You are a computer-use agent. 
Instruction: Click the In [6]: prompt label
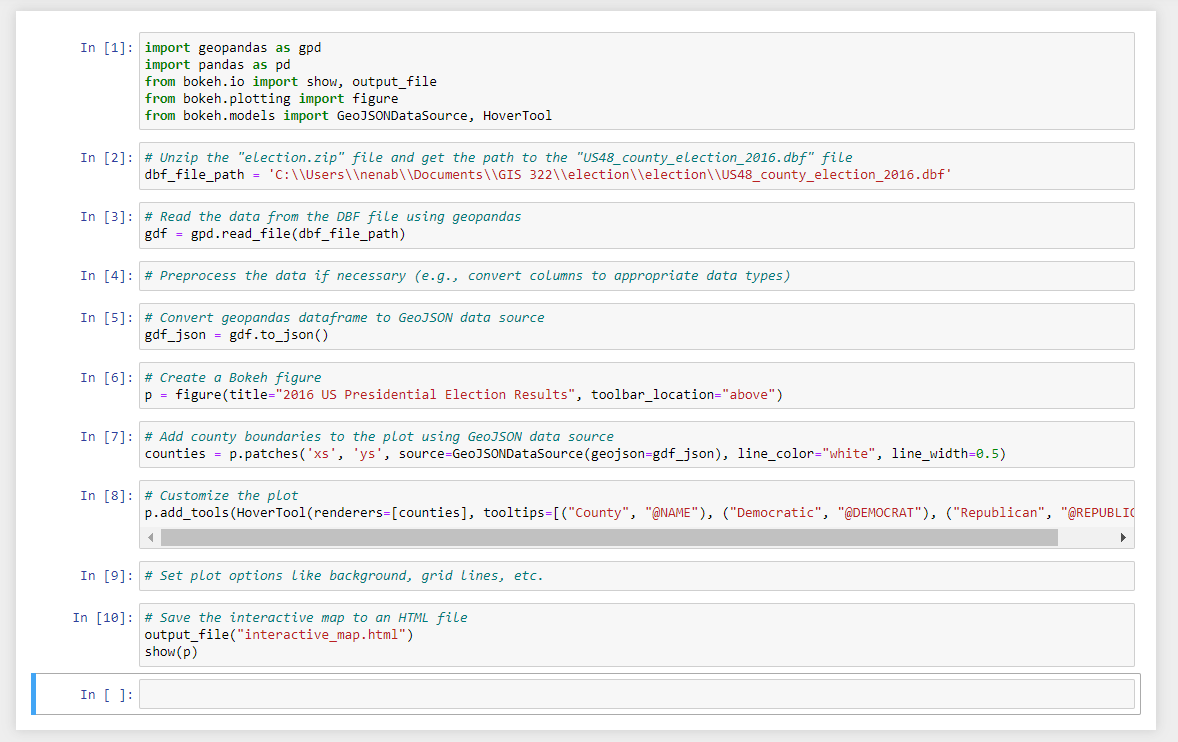[x=107, y=378]
